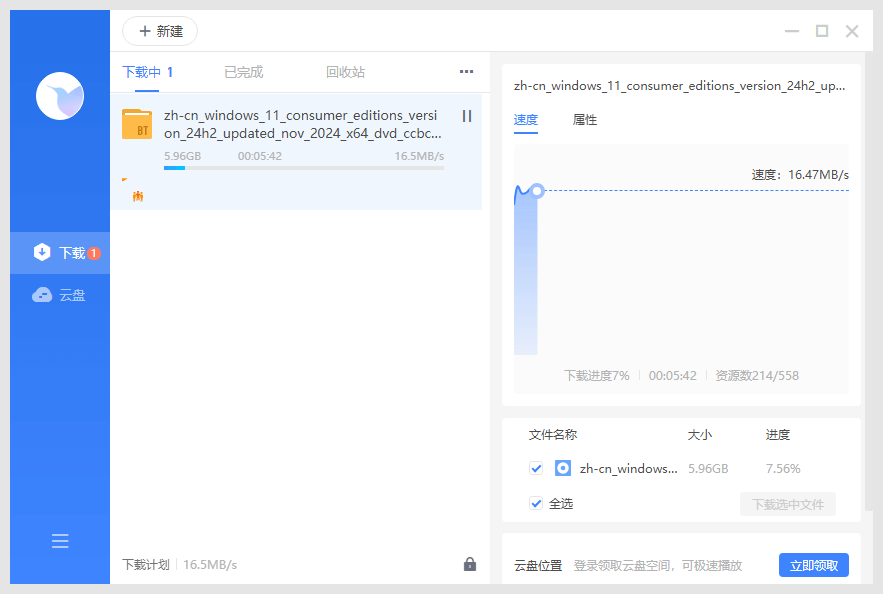Screen dimensions: 883x594
Task: Click the 云盘位置 label
Action: (x=538, y=565)
